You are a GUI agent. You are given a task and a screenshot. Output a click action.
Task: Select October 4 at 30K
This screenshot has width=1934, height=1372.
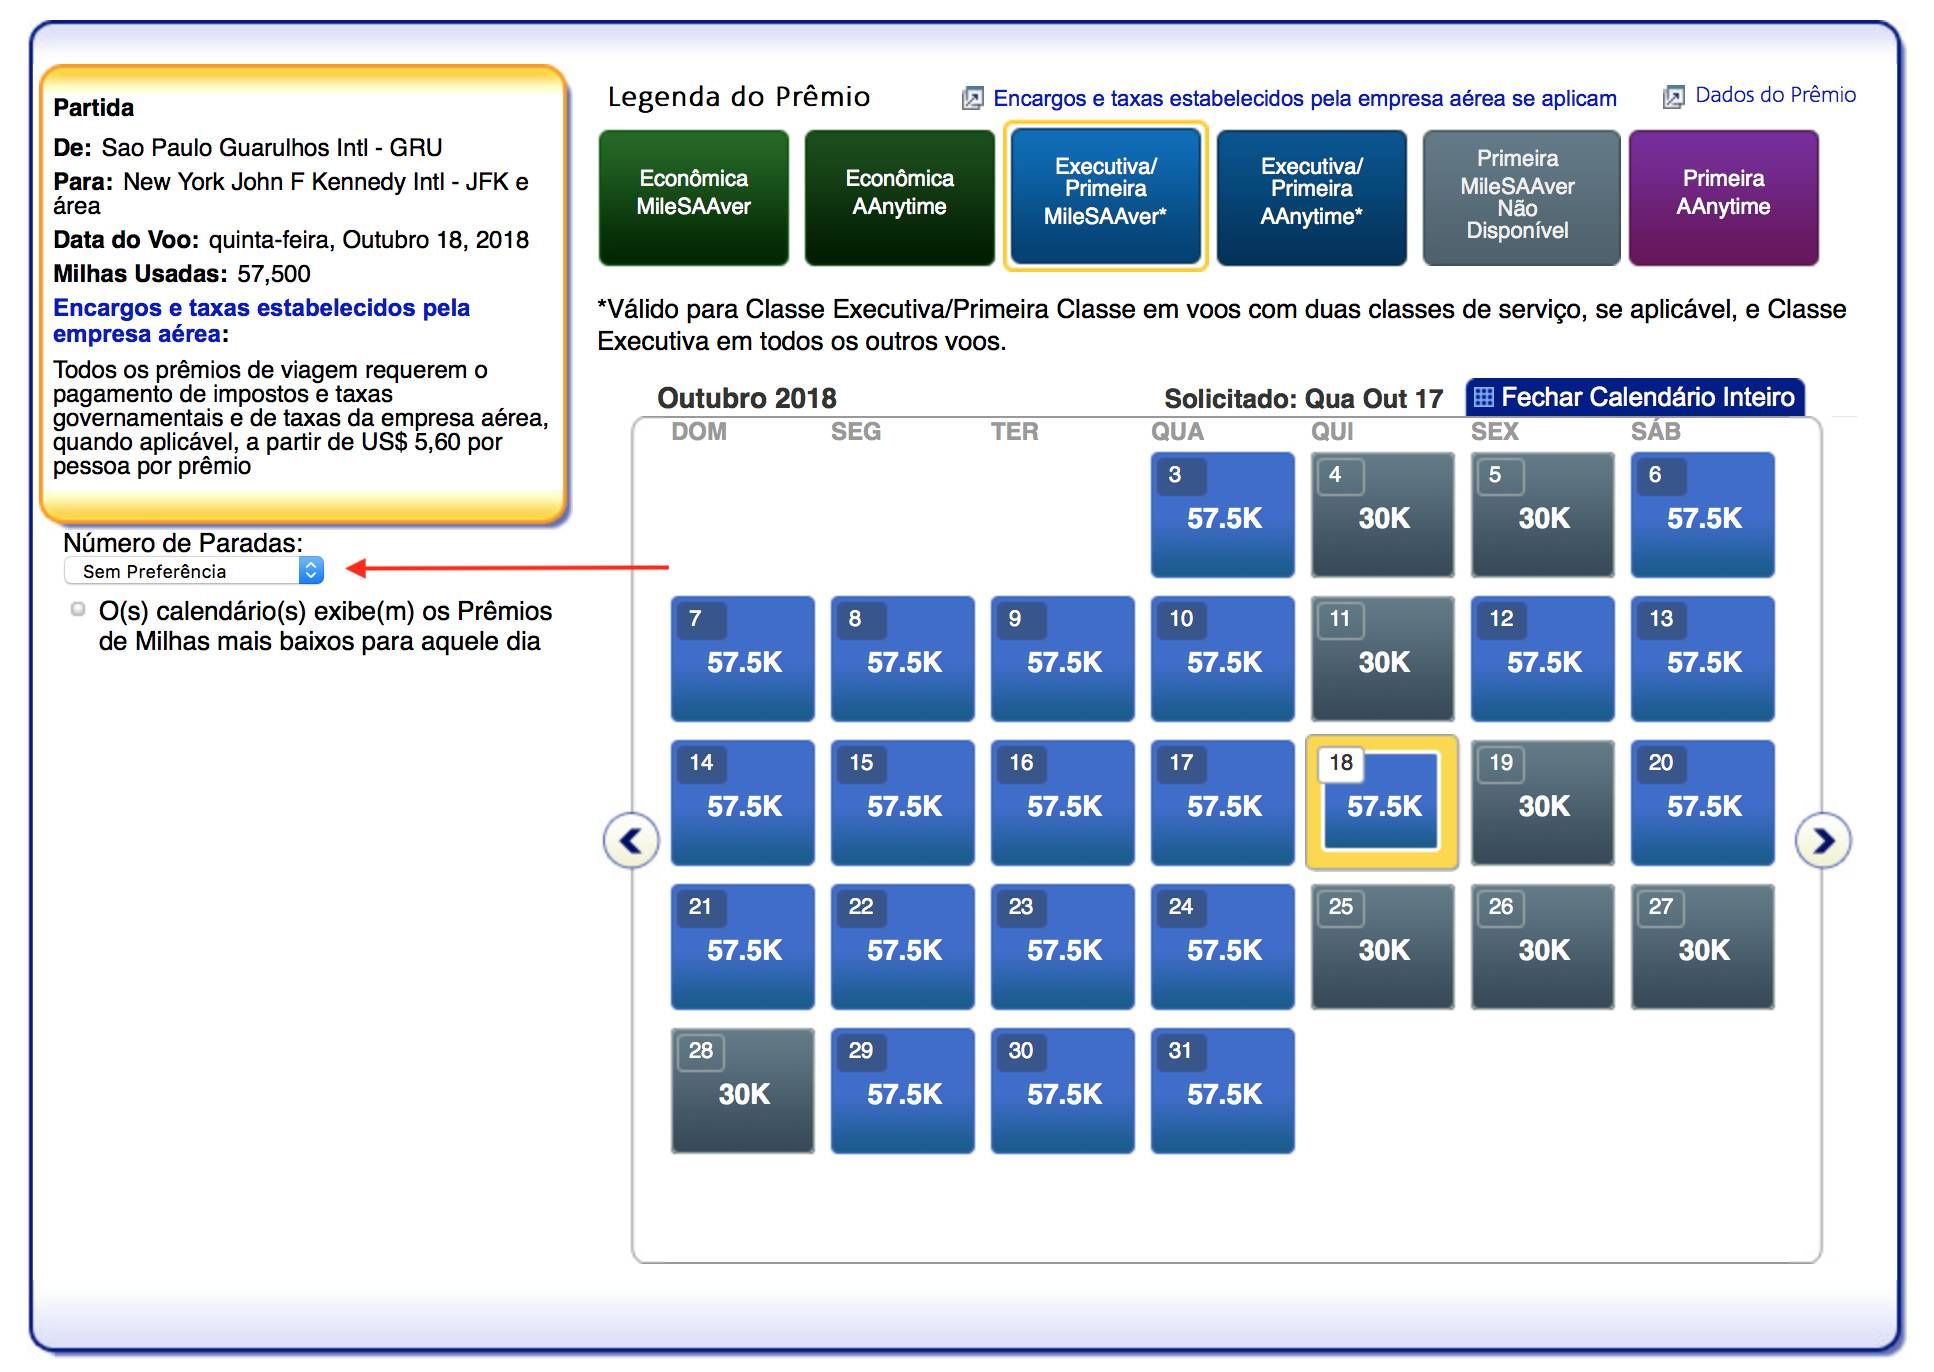(1383, 514)
